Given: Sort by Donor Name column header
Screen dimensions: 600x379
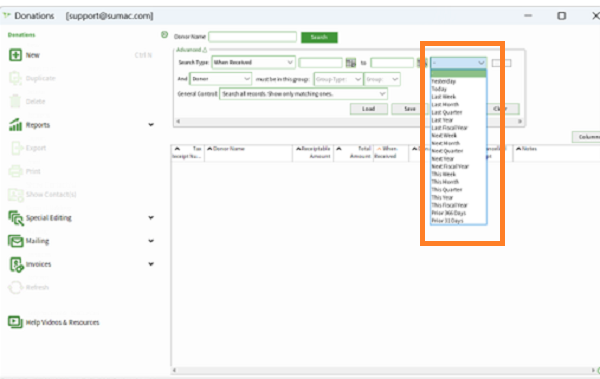Looking at the screenshot, I should (249, 152).
